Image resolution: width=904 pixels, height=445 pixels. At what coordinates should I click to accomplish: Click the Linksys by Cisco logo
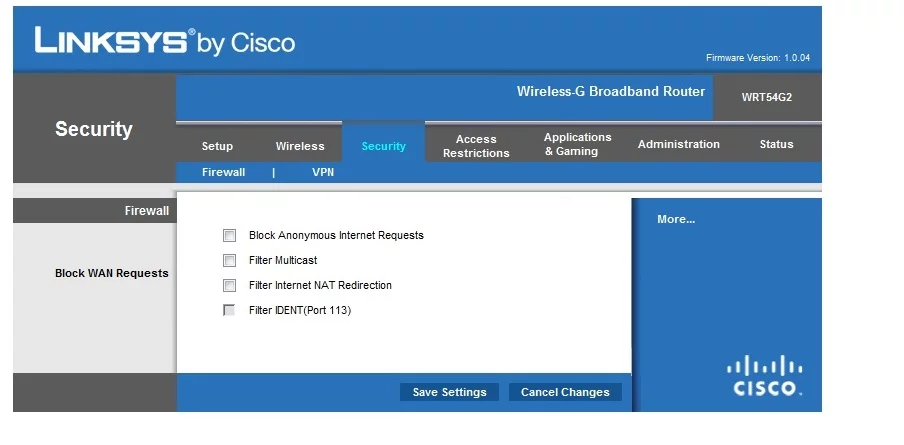[165, 42]
